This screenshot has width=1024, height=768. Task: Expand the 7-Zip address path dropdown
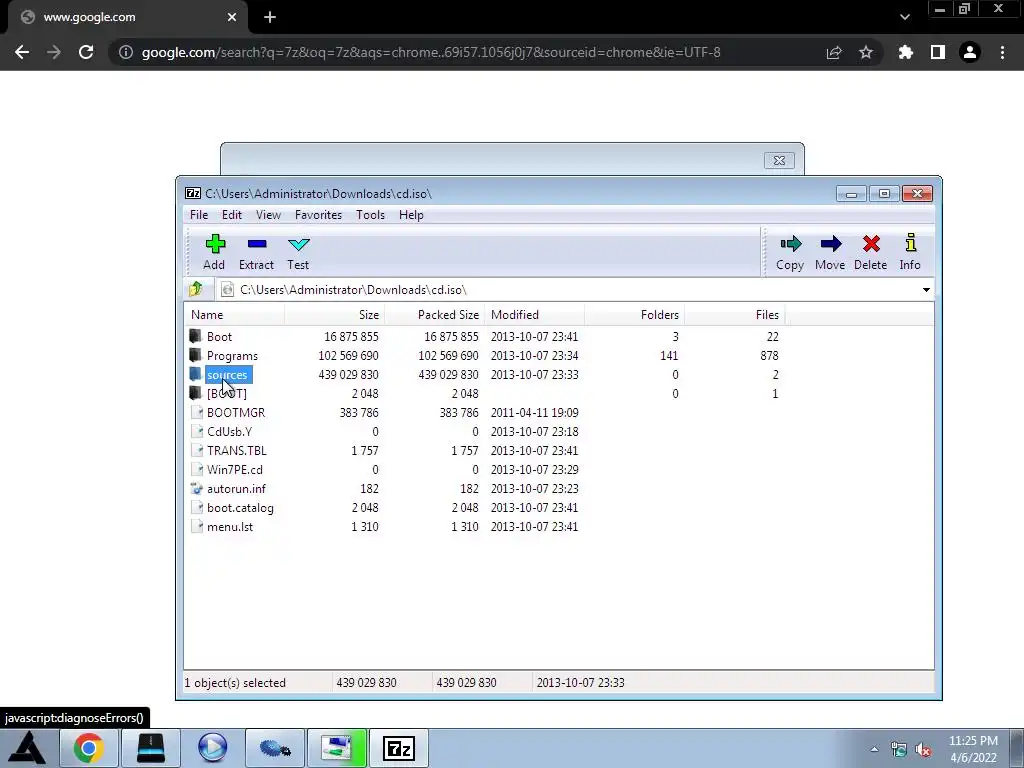(926, 289)
